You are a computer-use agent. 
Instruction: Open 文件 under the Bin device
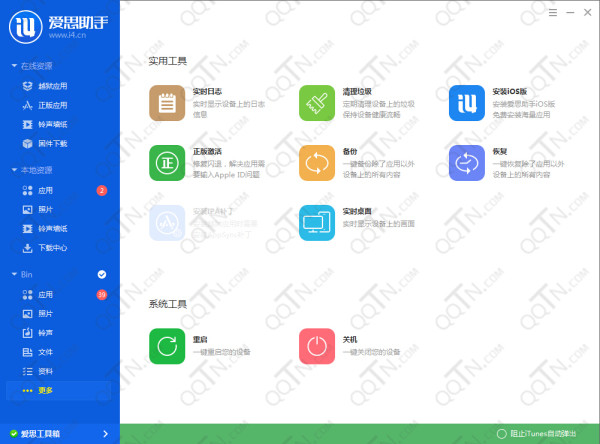tap(46, 352)
